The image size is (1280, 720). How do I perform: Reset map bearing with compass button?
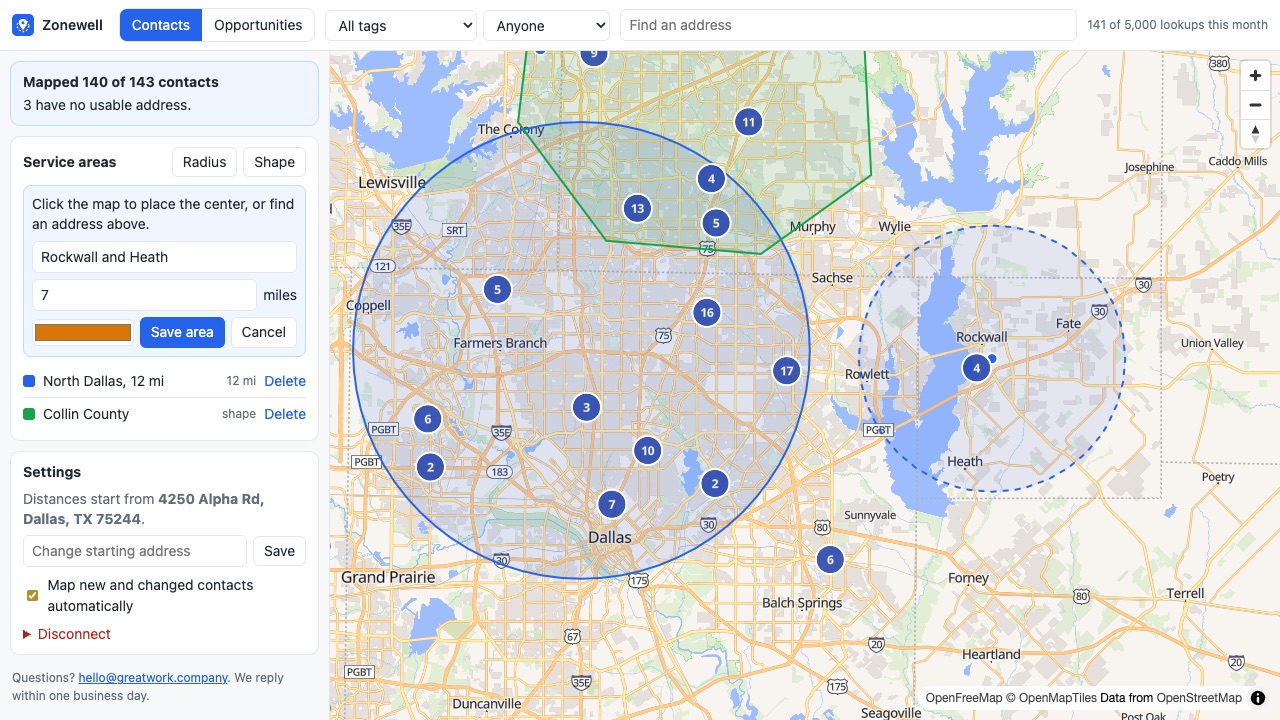pyautogui.click(x=1255, y=133)
